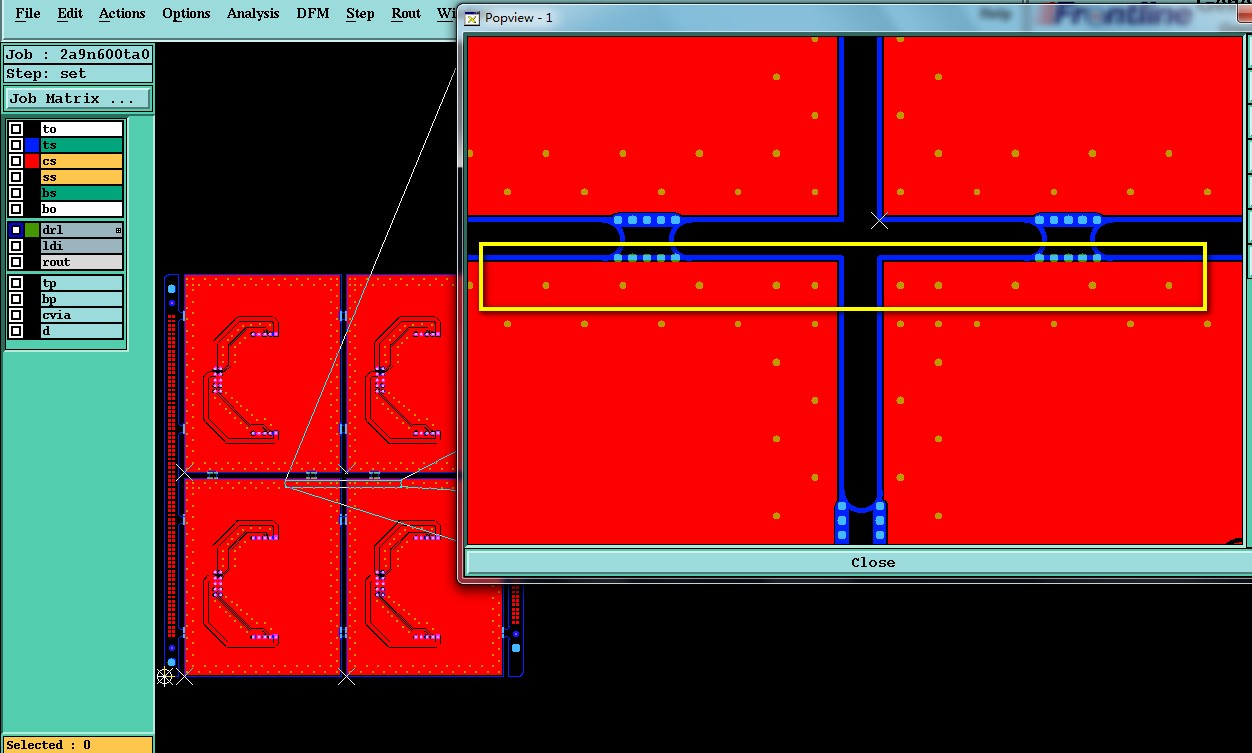Open the Step menu

[x=360, y=13]
